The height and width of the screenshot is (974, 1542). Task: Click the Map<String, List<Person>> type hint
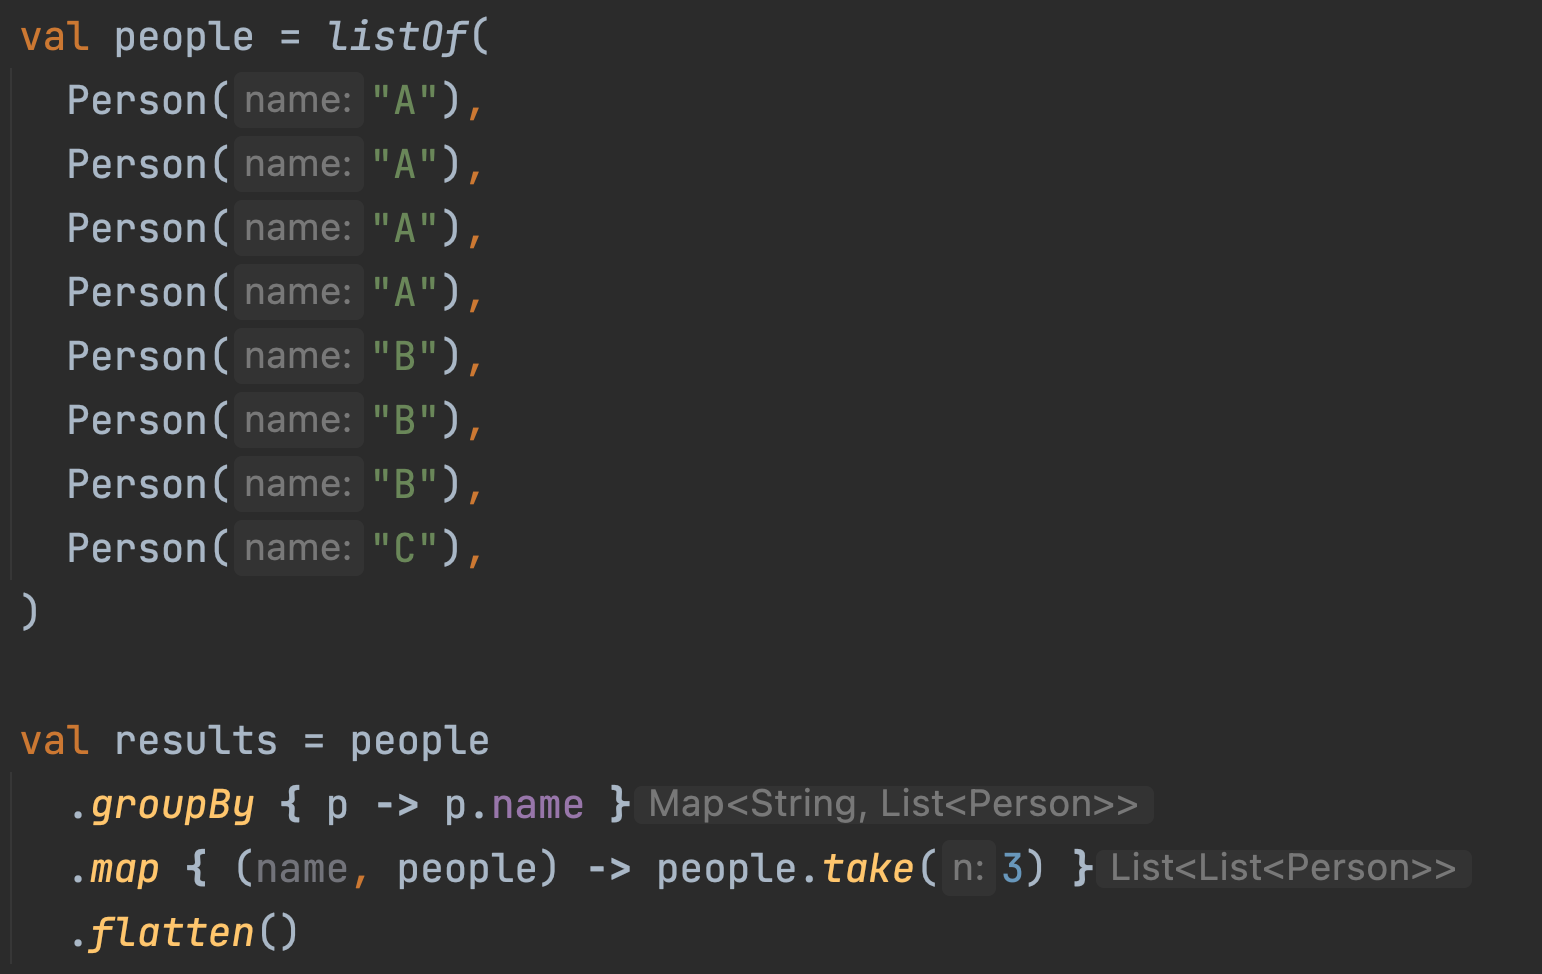(893, 804)
